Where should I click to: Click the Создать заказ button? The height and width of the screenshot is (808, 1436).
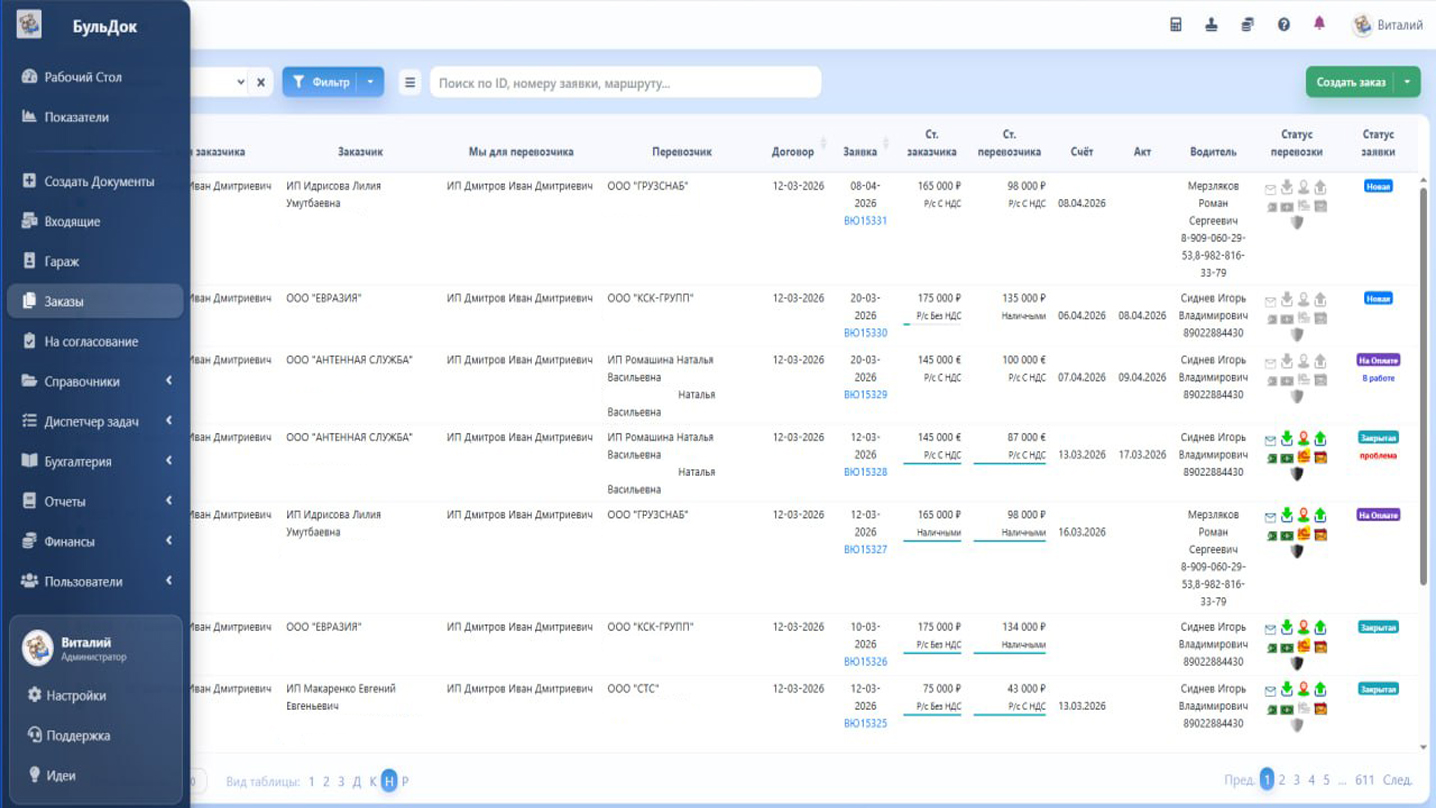pyautogui.click(x=1350, y=82)
